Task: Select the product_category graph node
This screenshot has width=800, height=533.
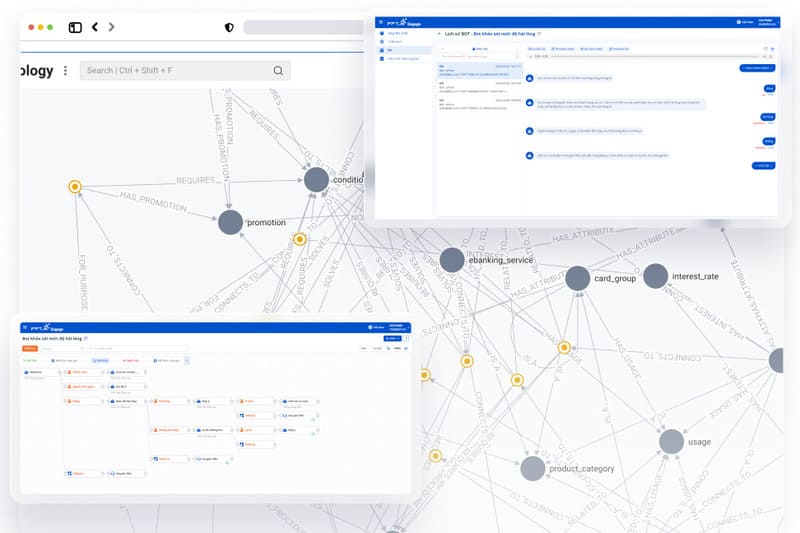Action: (x=533, y=468)
